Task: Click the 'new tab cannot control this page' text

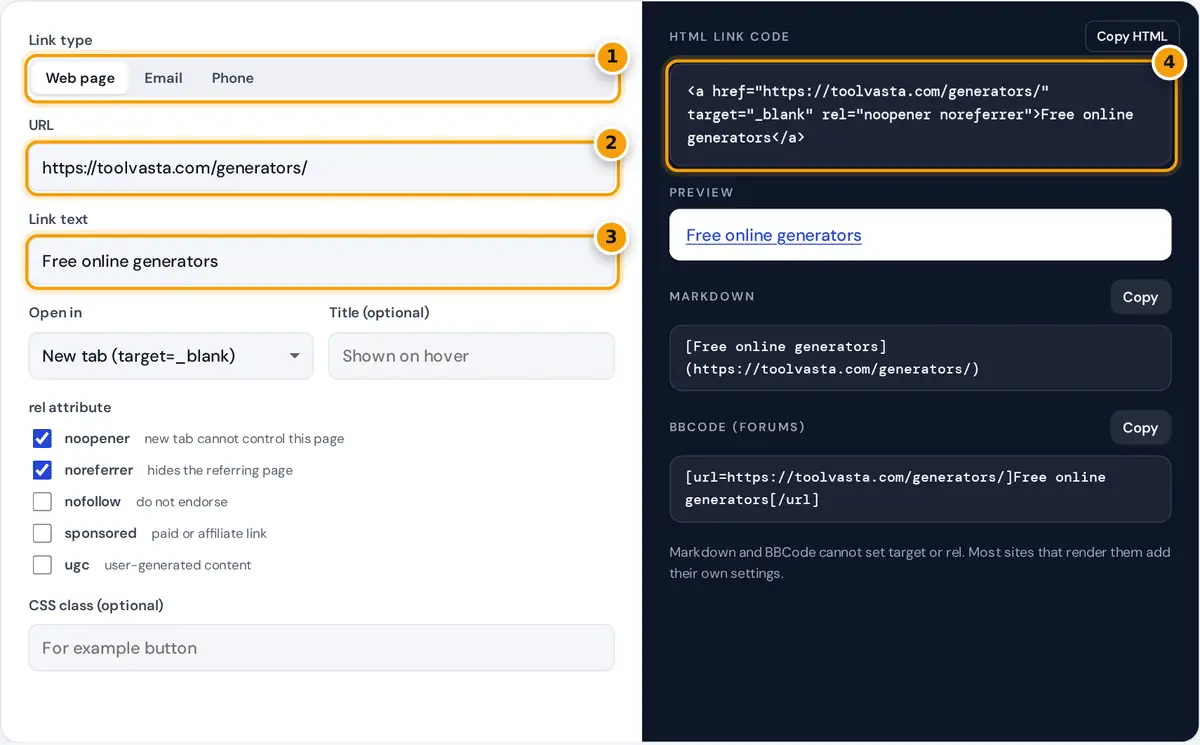Action: point(244,439)
